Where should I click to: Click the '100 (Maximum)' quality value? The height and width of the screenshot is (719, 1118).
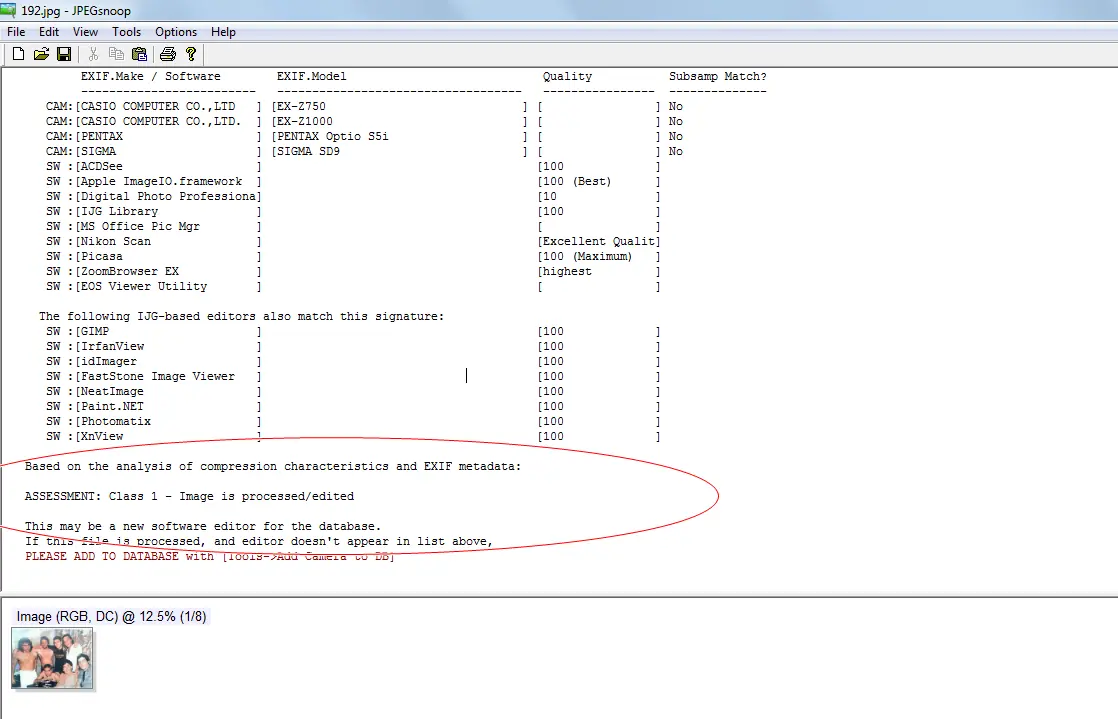(588, 256)
